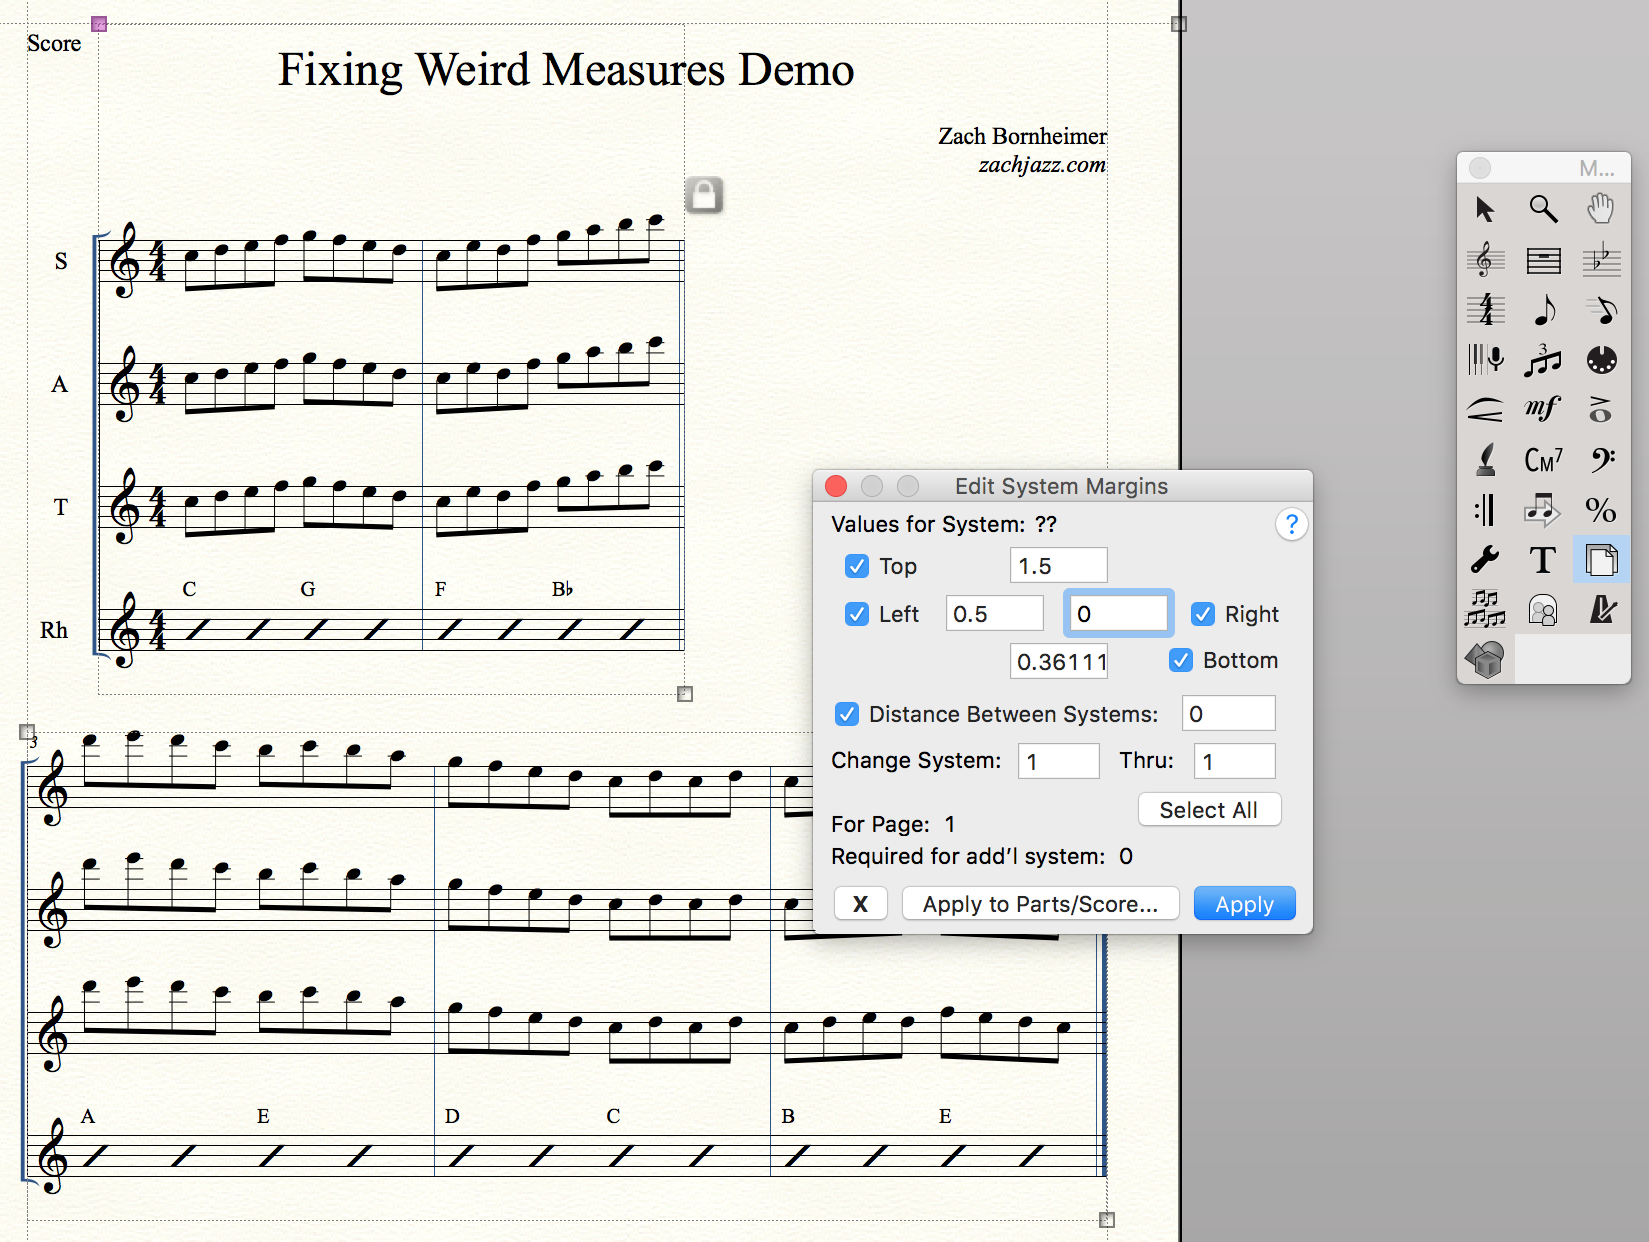Activate the Repeat barline tool
Image resolution: width=1649 pixels, height=1242 pixels.
(x=1486, y=510)
